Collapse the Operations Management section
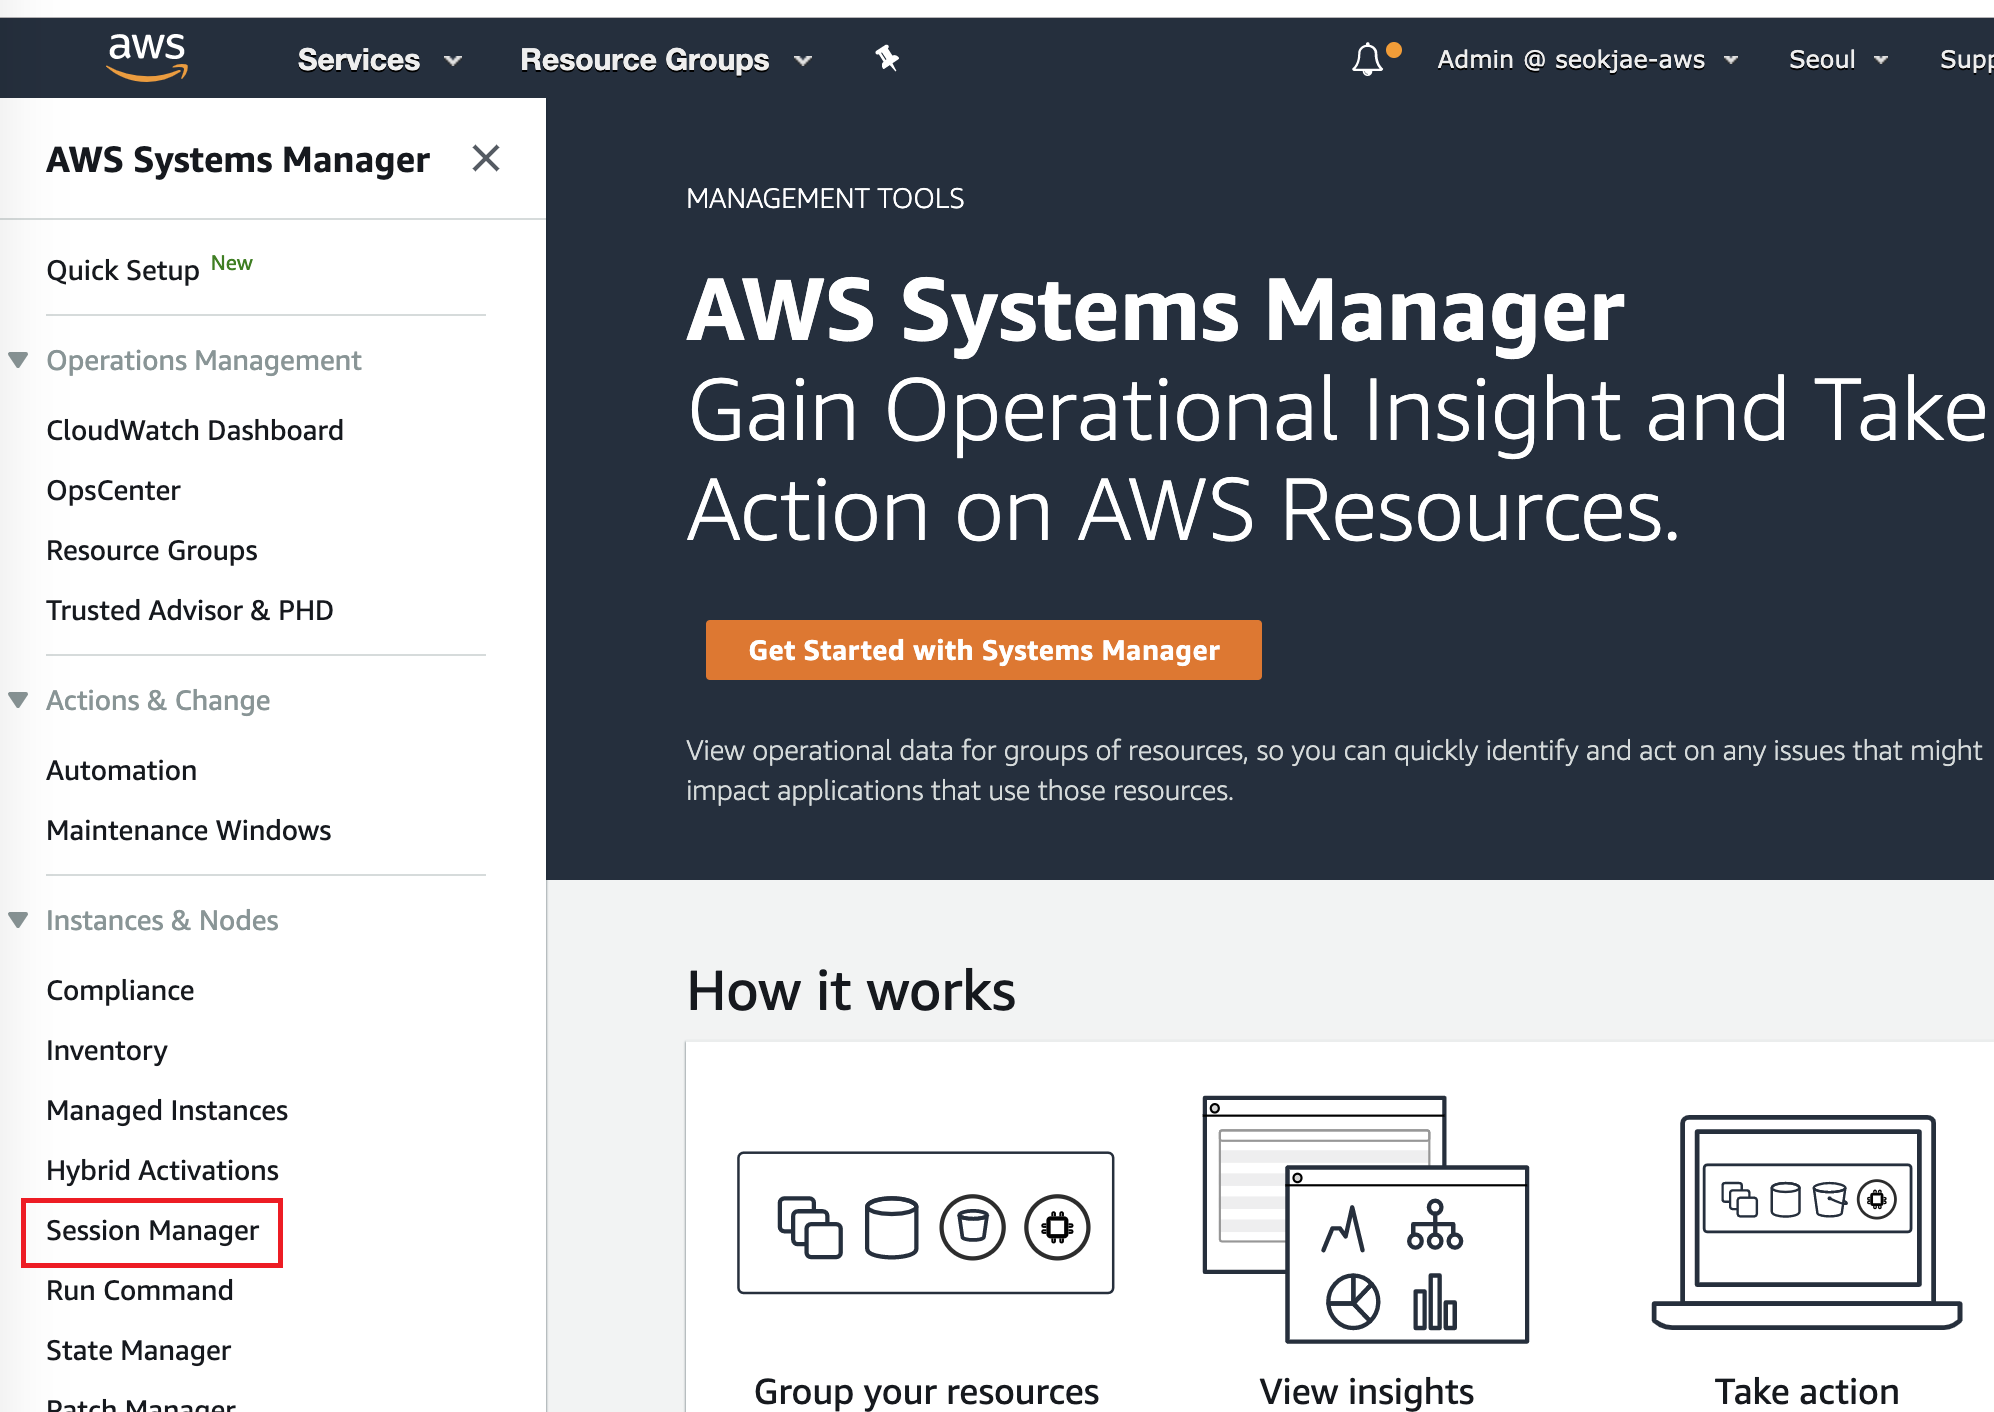Viewport: 1994px width, 1412px height. click(x=18, y=360)
